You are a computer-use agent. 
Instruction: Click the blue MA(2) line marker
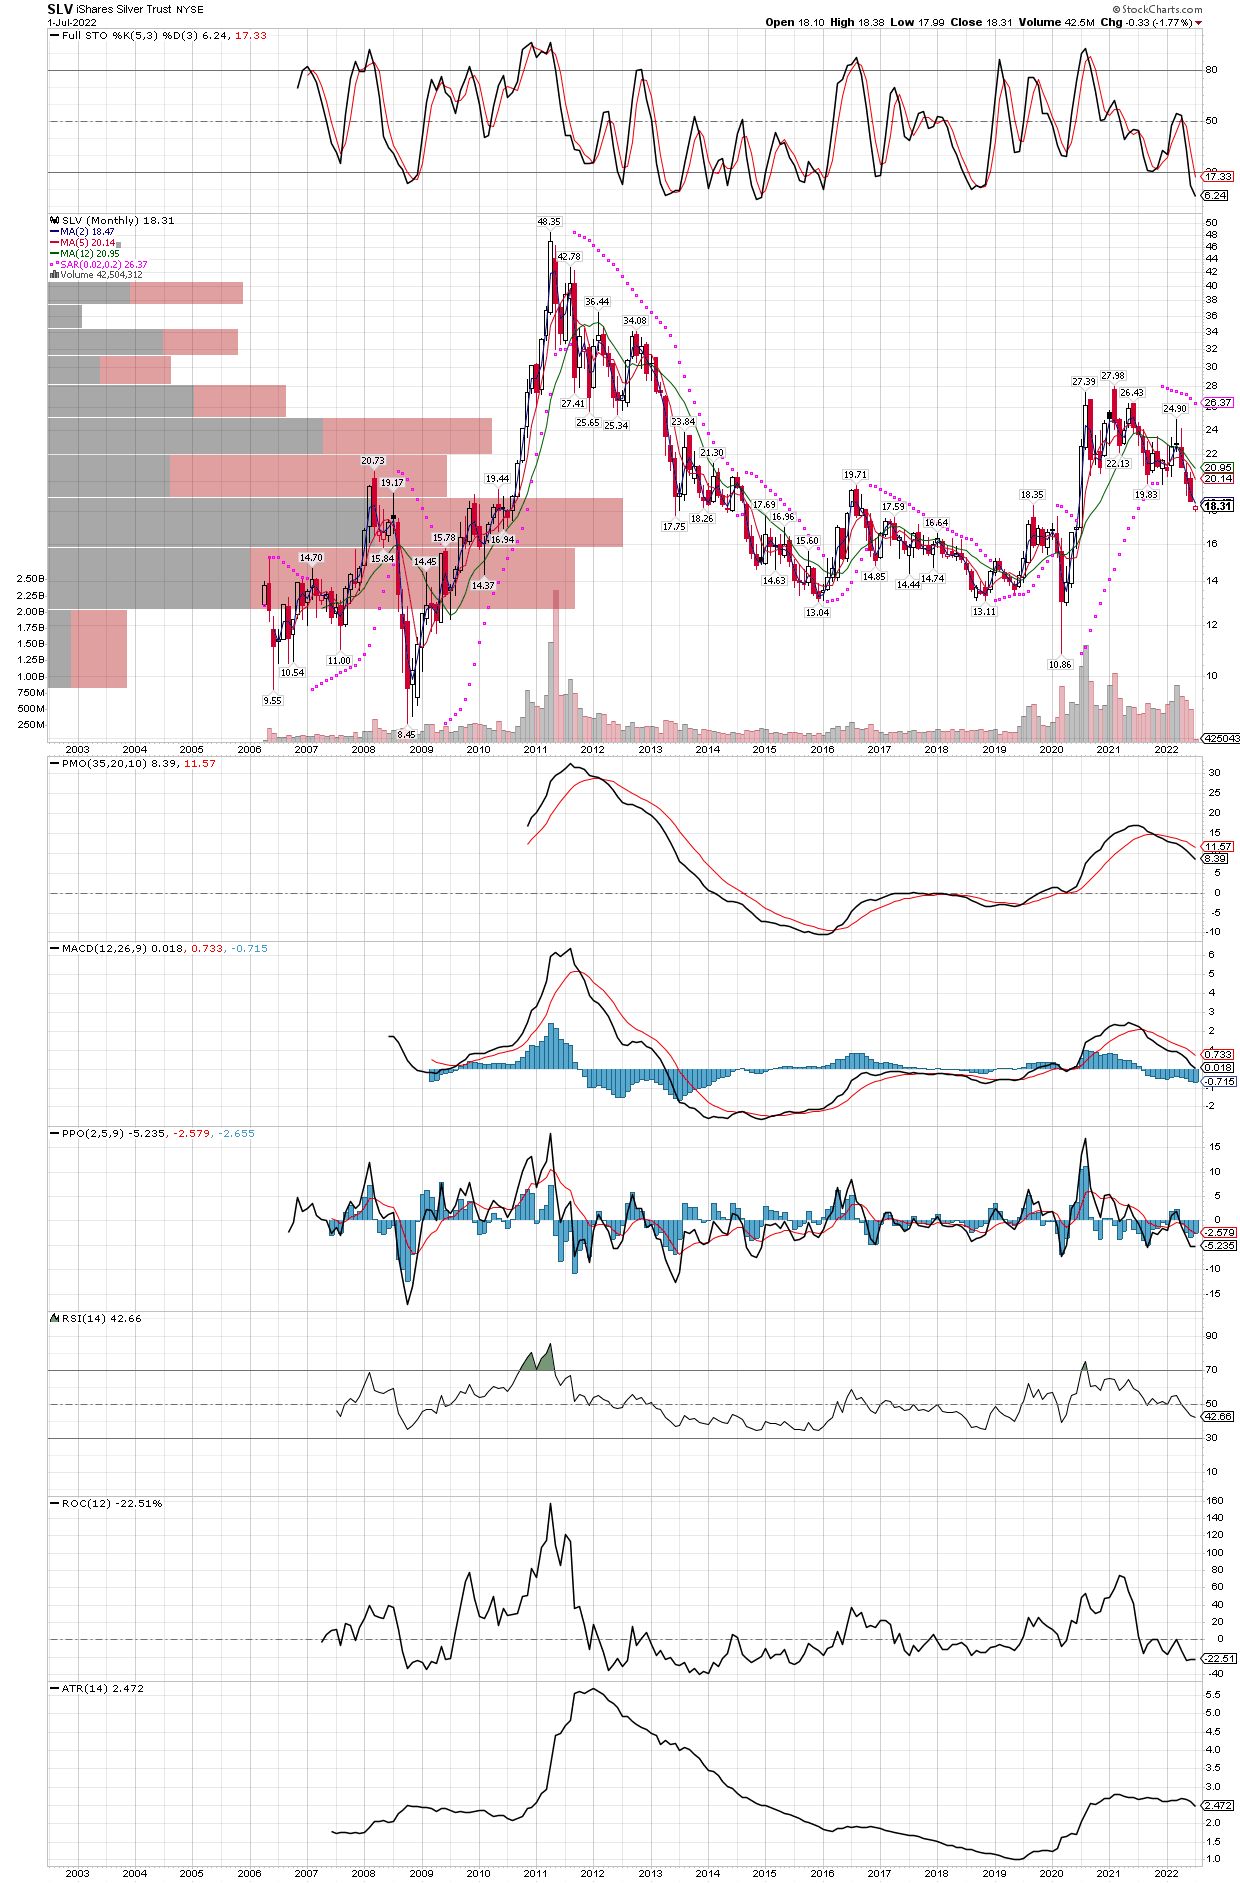click(x=54, y=231)
